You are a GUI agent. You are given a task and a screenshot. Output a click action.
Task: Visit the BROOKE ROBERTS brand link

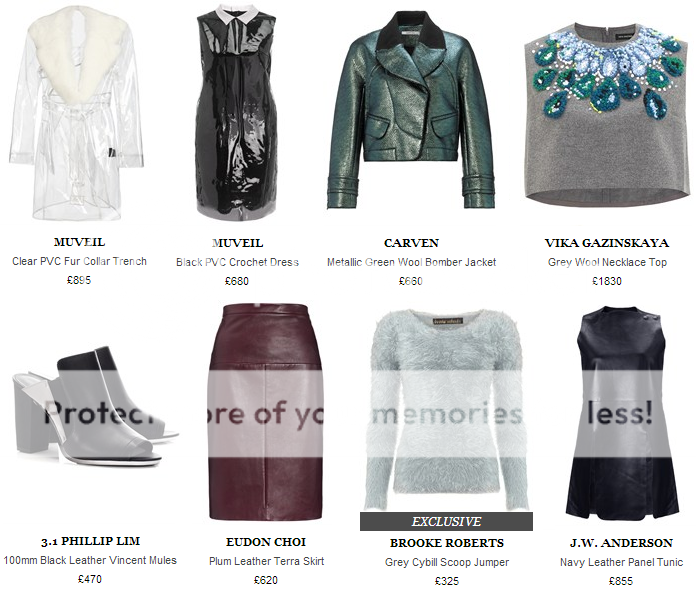(447, 543)
